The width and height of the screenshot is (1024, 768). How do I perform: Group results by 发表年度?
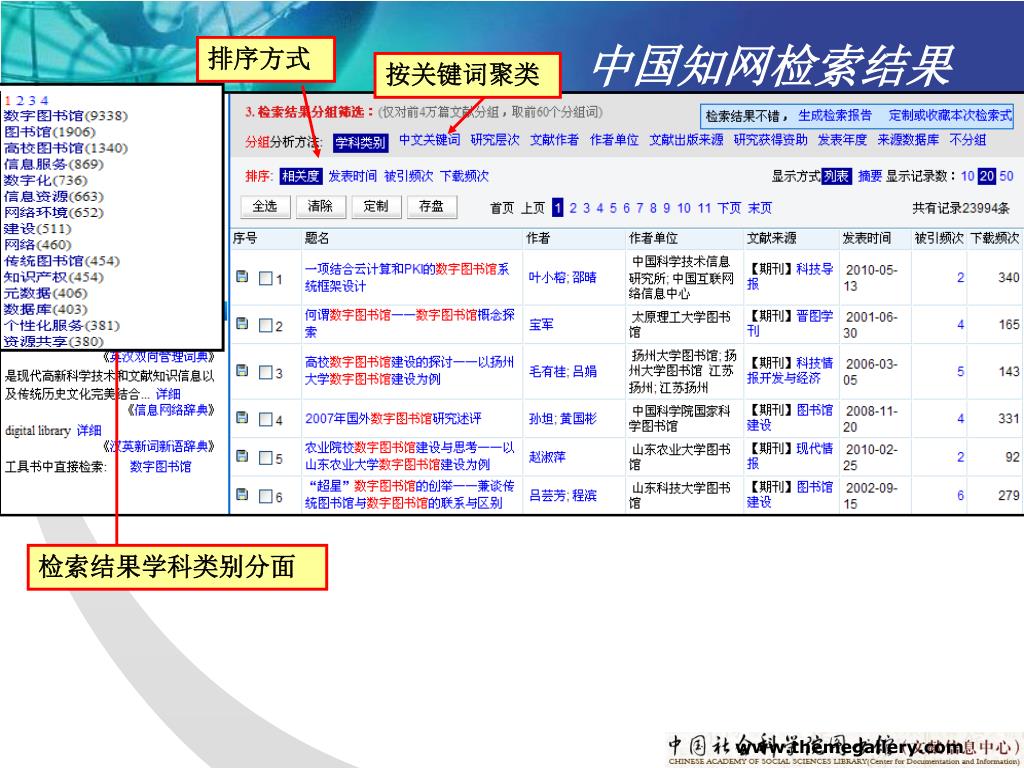(x=842, y=140)
